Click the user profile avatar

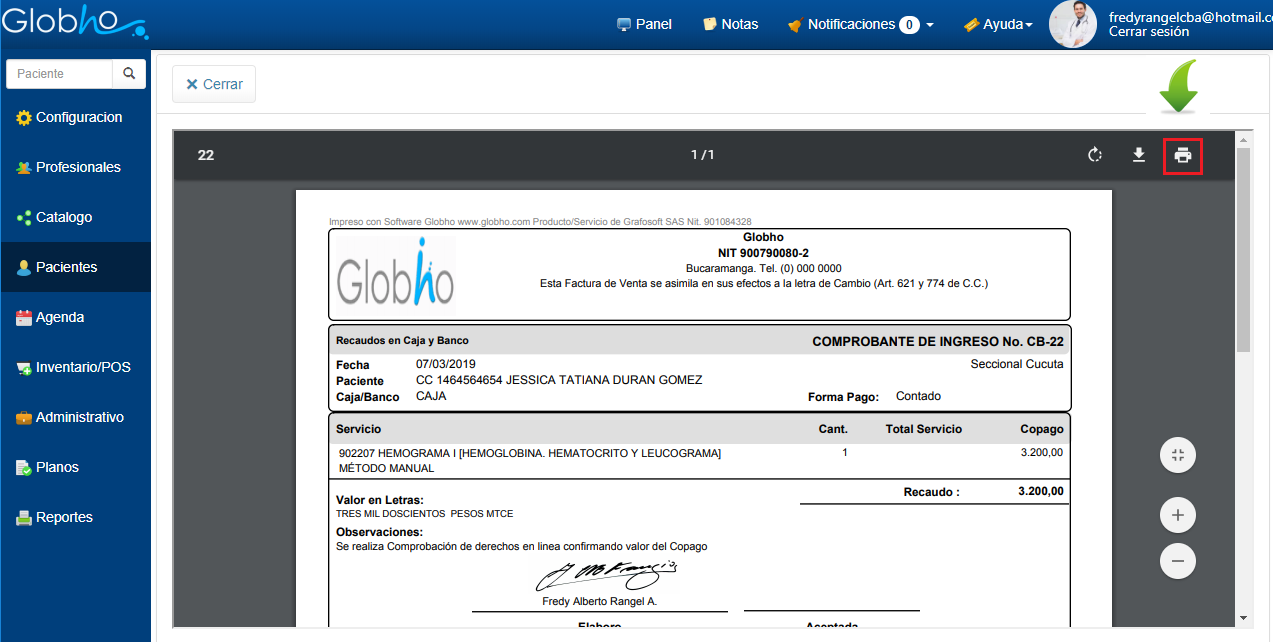tap(1073, 24)
